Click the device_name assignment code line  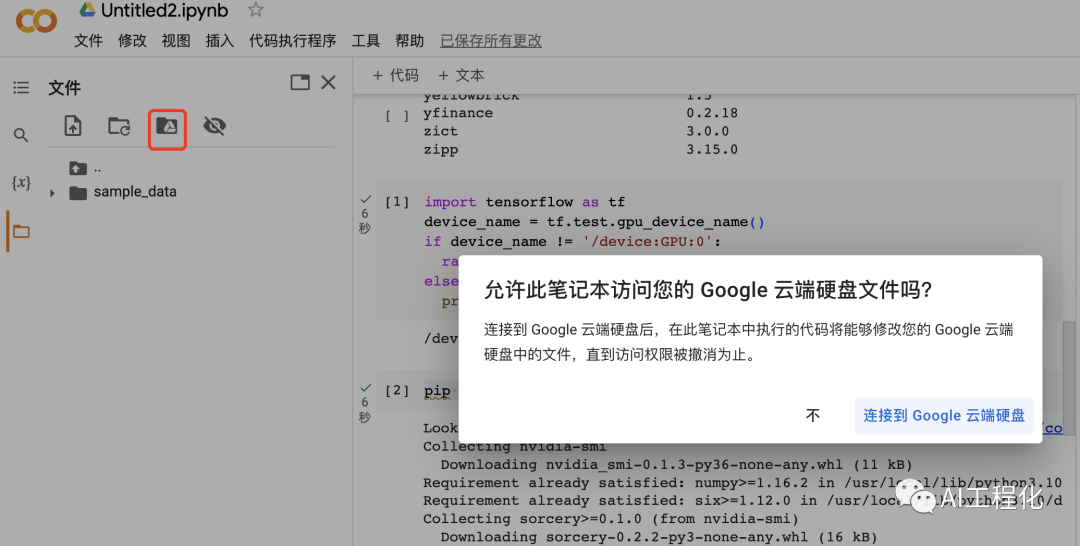coord(594,222)
